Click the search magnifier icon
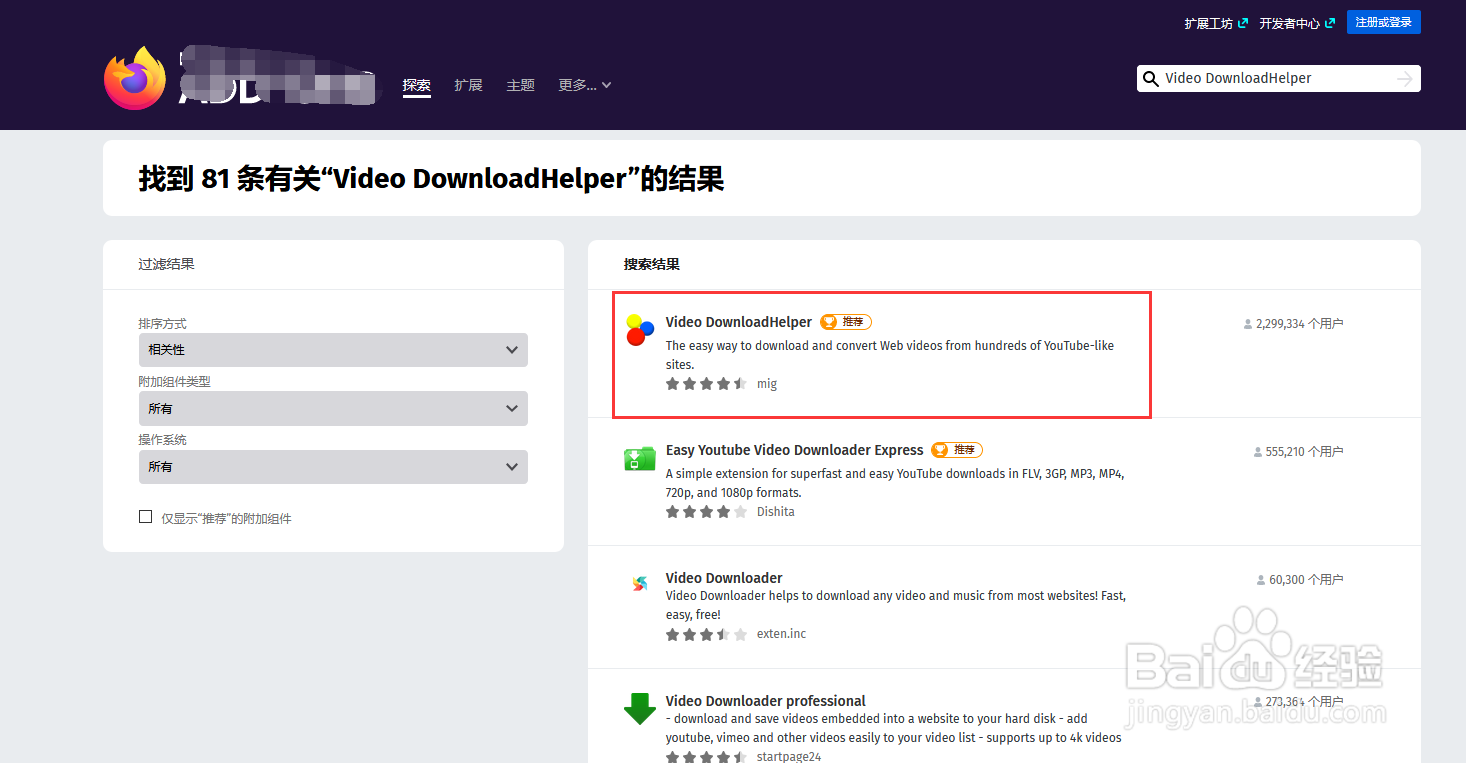Image resolution: width=1466 pixels, height=763 pixels. click(x=1151, y=79)
